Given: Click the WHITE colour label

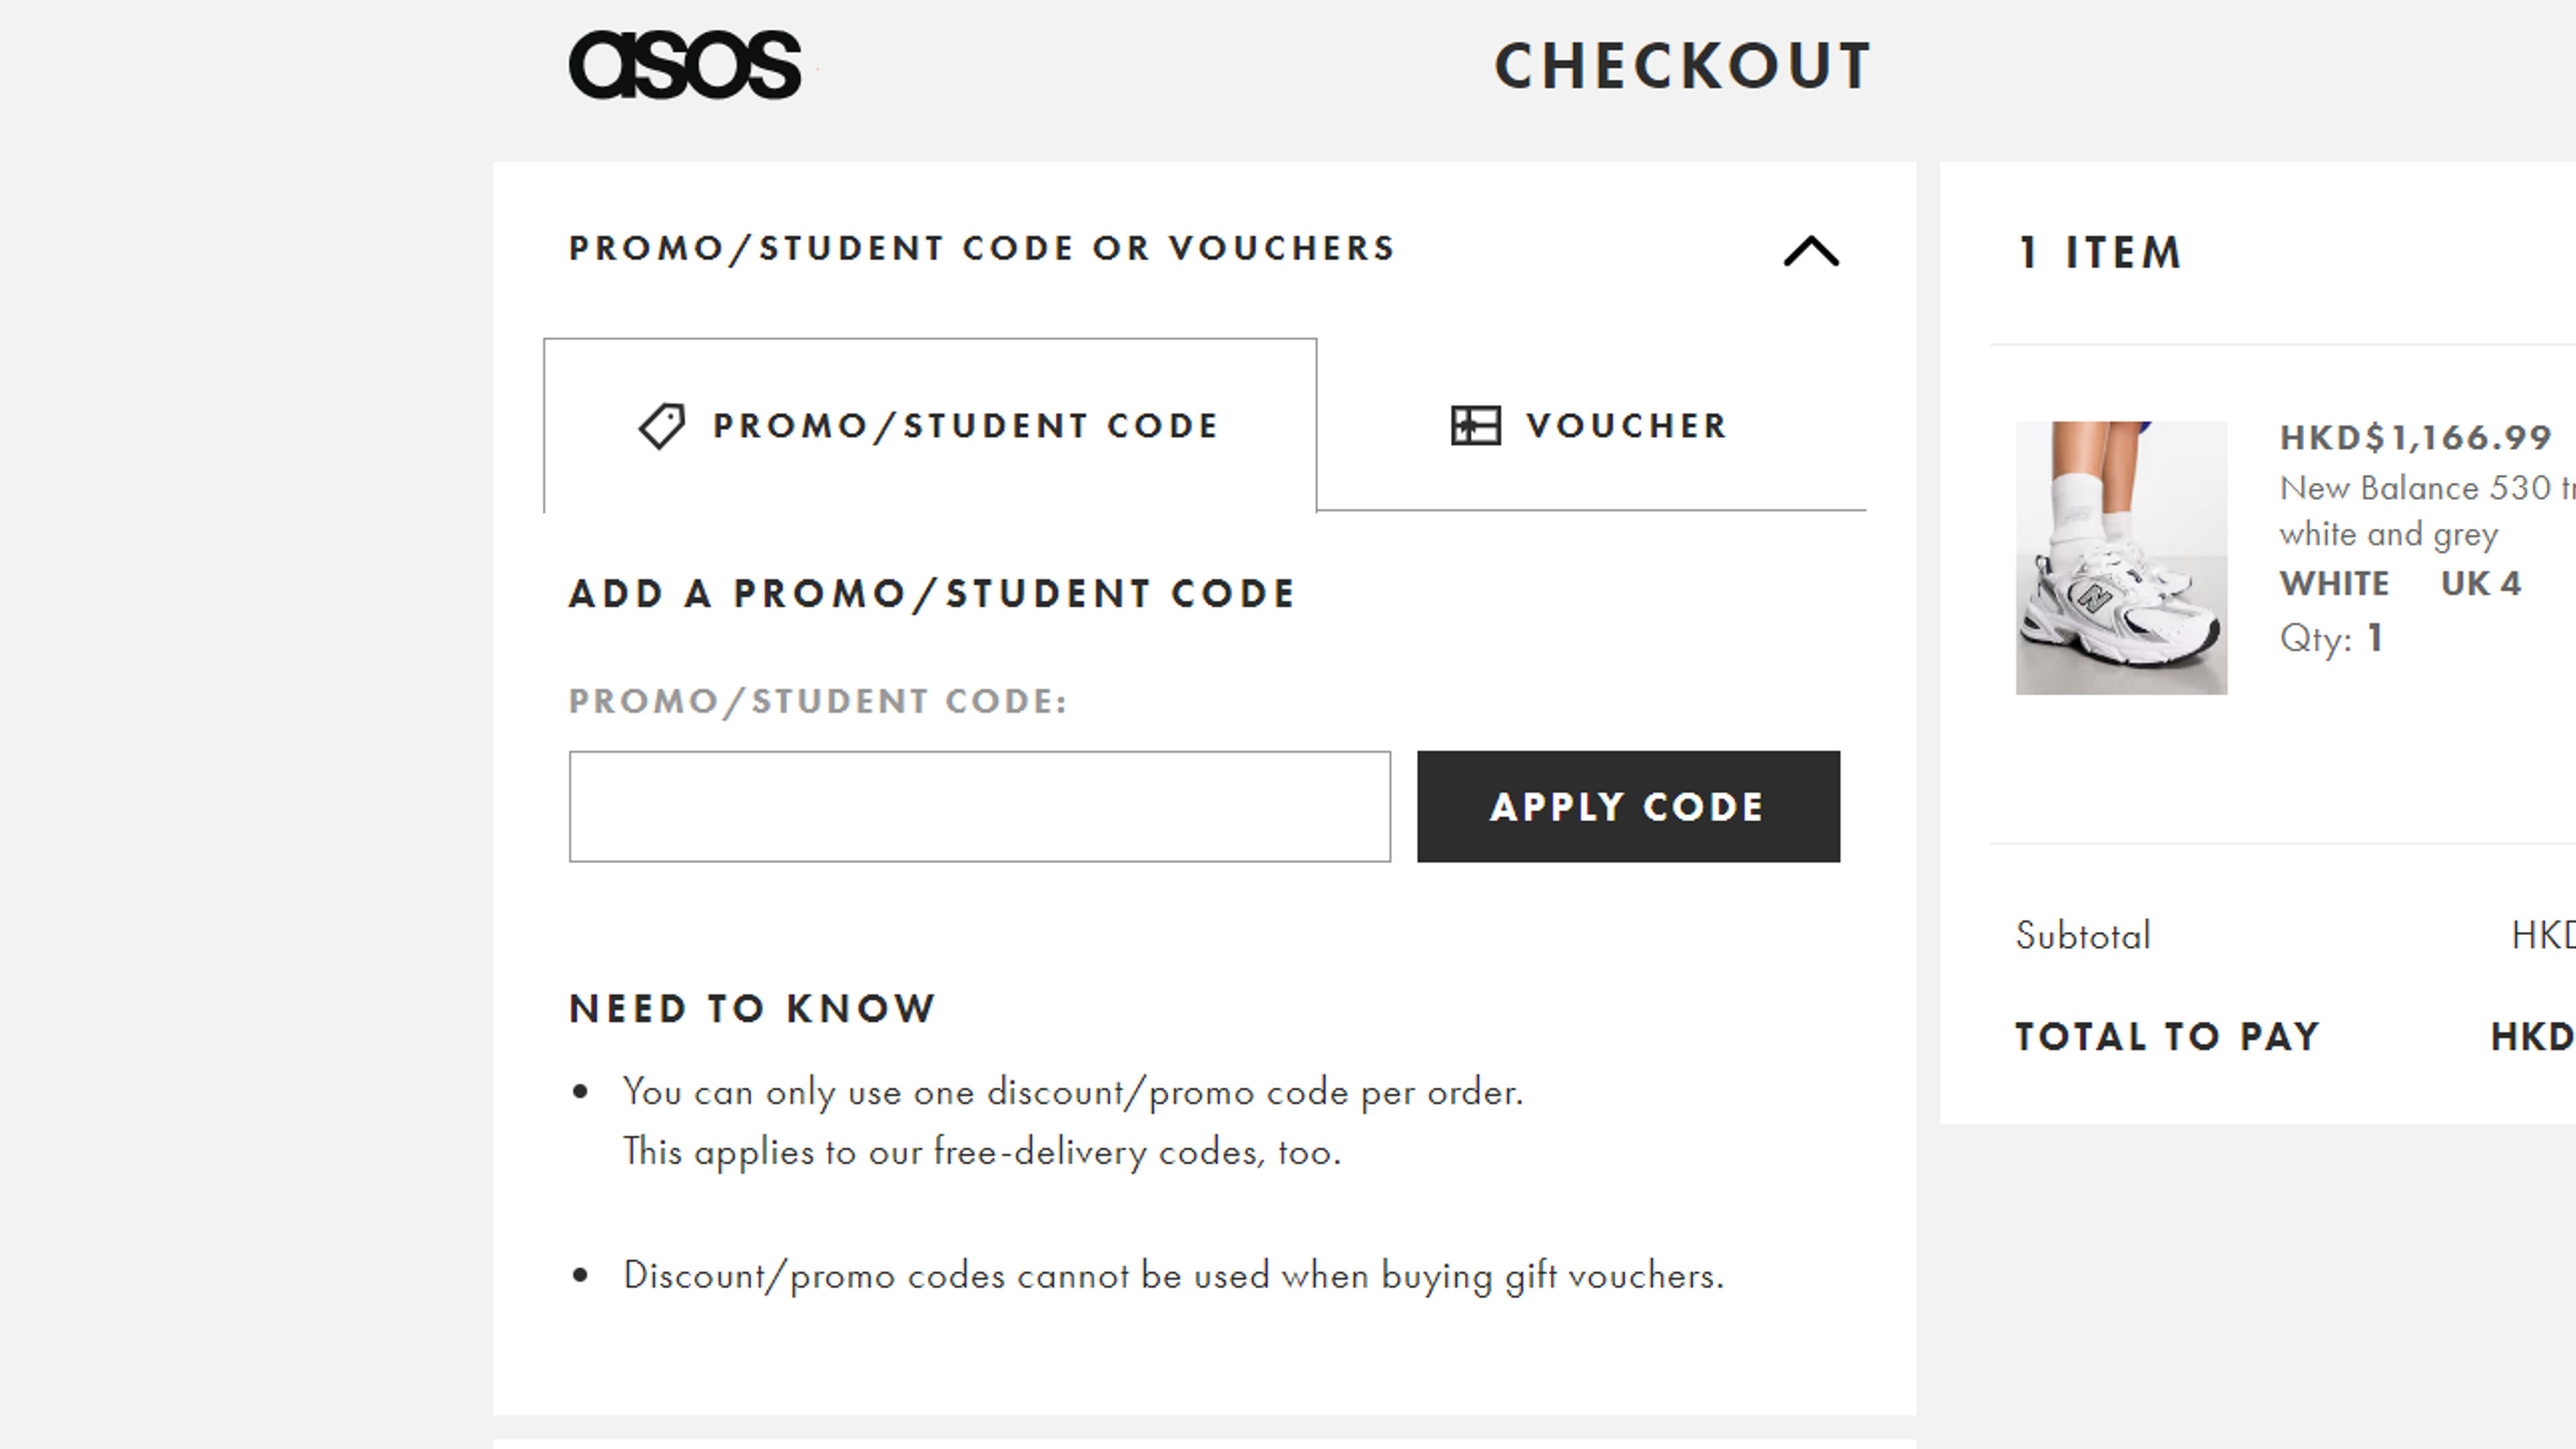Looking at the screenshot, I should pyautogui.click(x=2334, y=584).
